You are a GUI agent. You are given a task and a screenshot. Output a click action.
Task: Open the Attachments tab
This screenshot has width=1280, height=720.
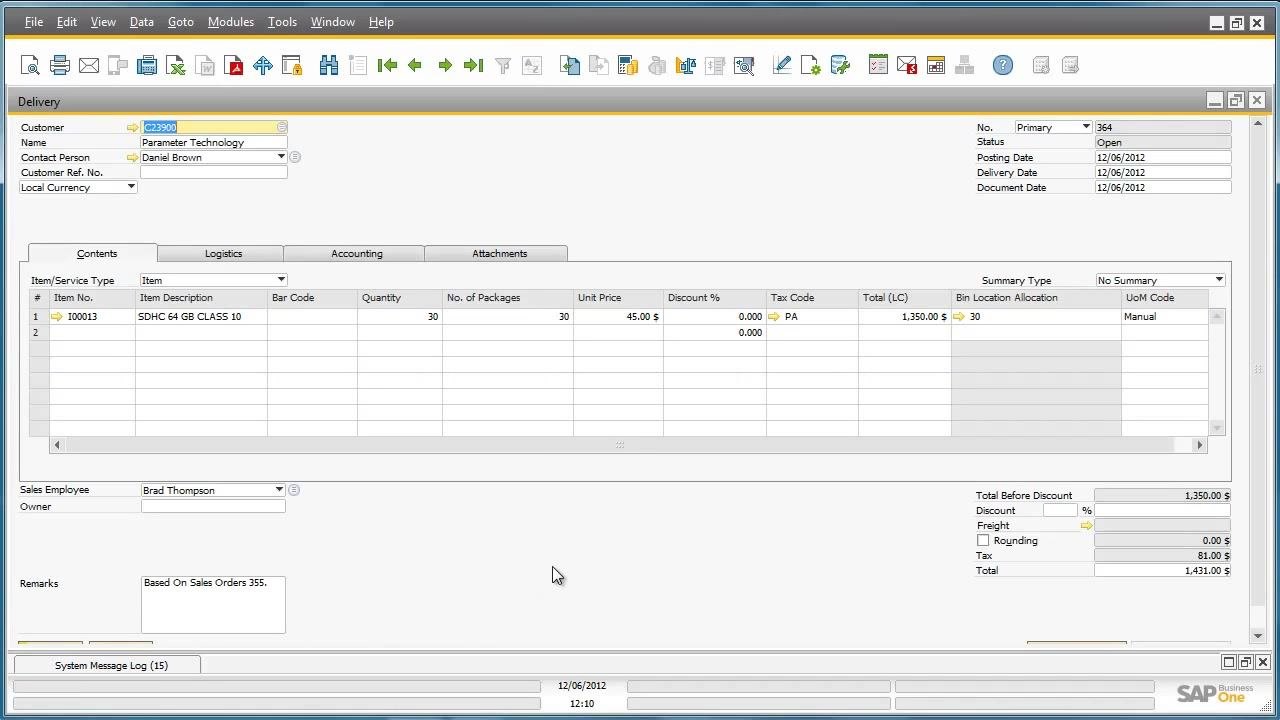(x=497, y=254)
